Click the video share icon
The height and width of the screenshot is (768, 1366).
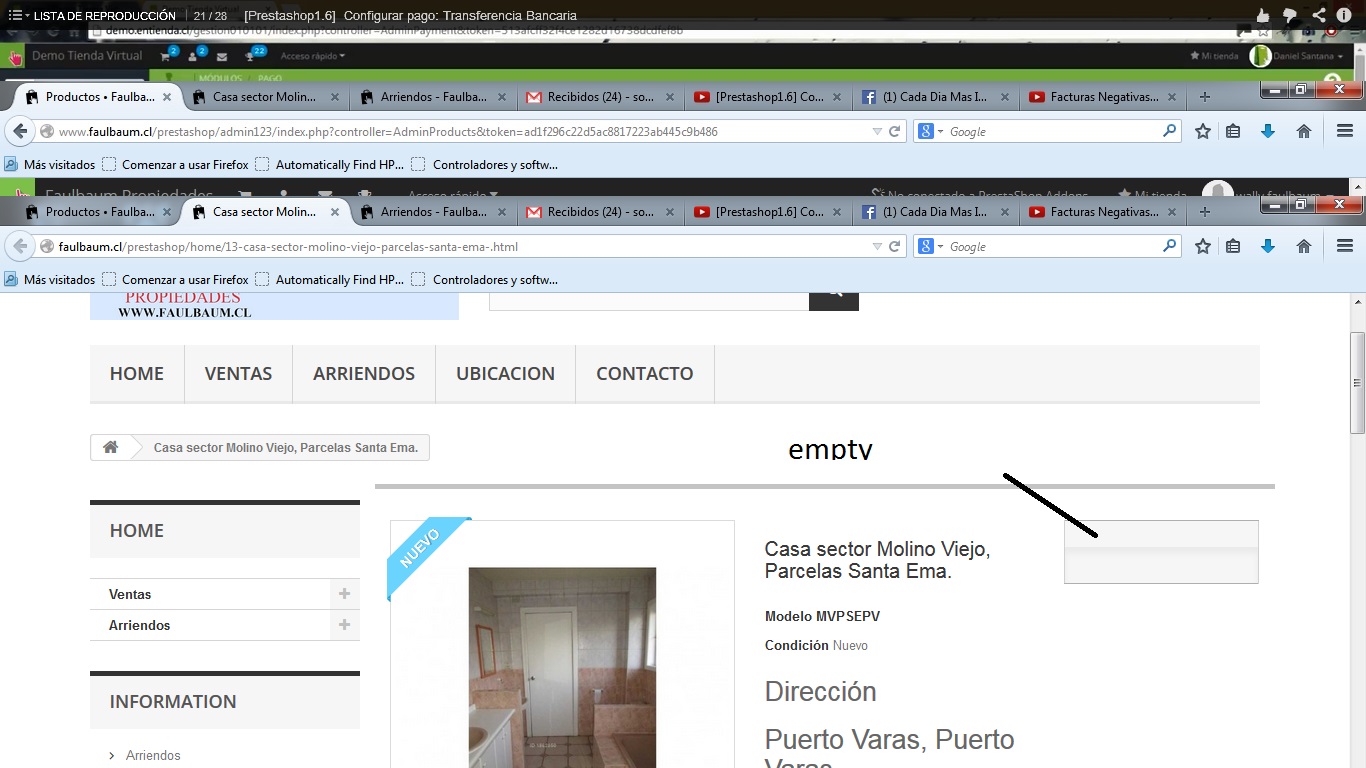pos(1319,16)
